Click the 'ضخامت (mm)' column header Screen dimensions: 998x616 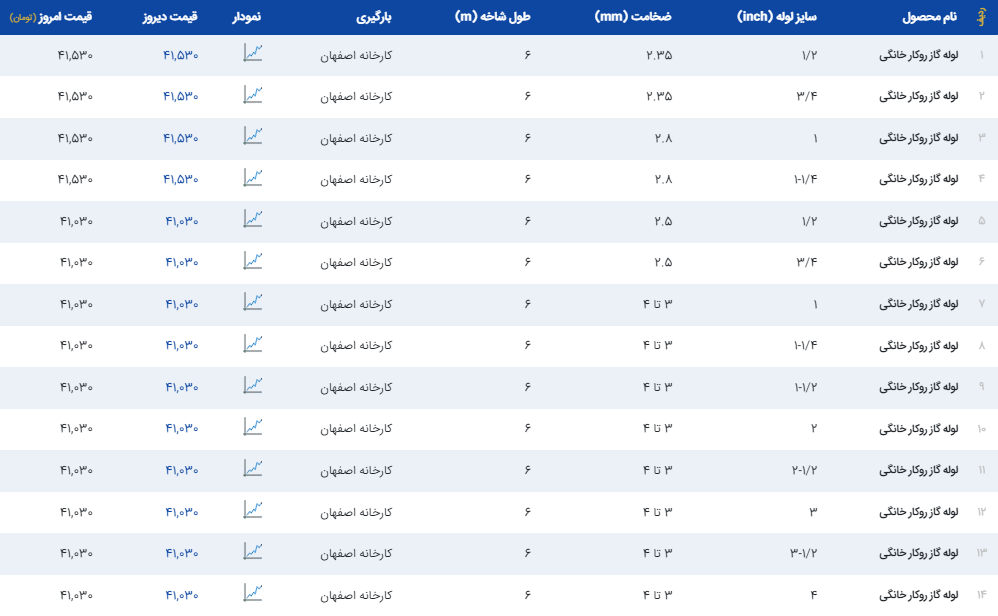coord(632,18)
